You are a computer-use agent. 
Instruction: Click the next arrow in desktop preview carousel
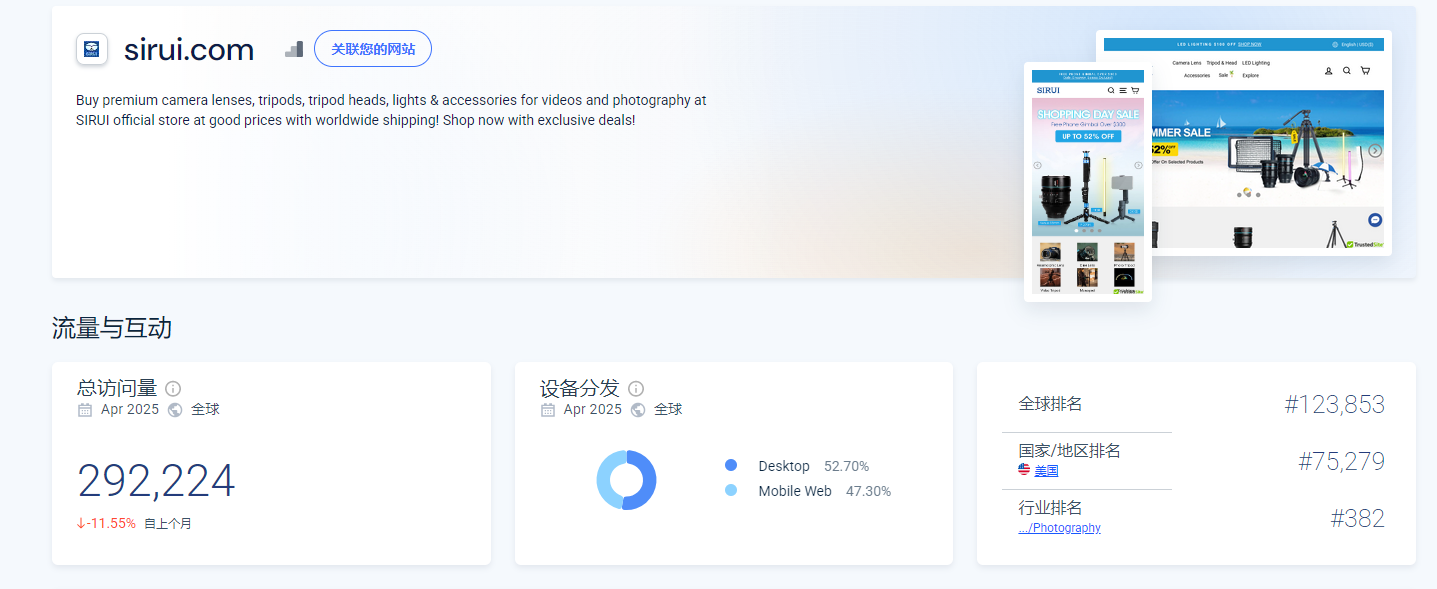tap(1375, 151)
